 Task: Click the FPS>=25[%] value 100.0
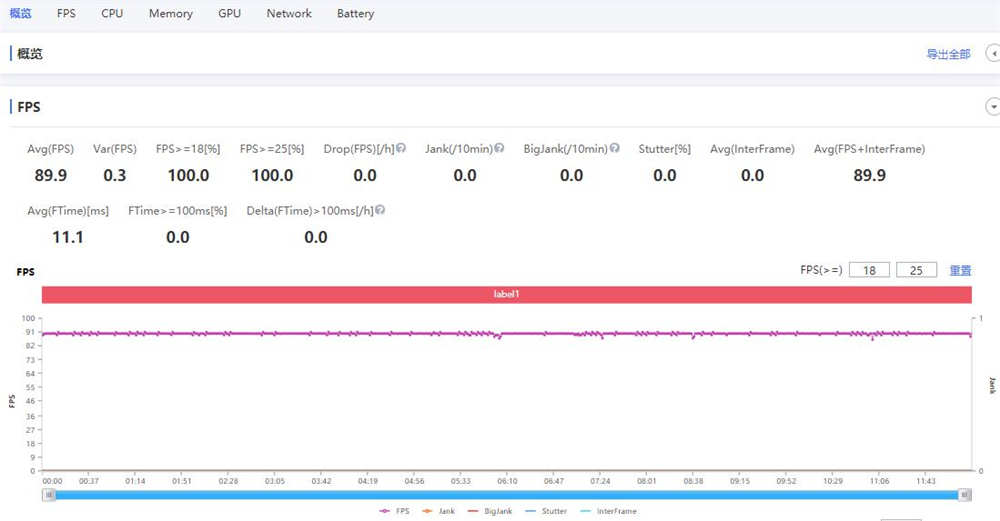coord(272,175)
